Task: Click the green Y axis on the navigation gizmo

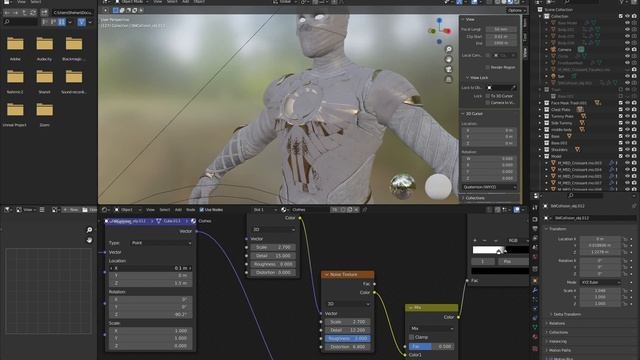Action: click(432, 31)
